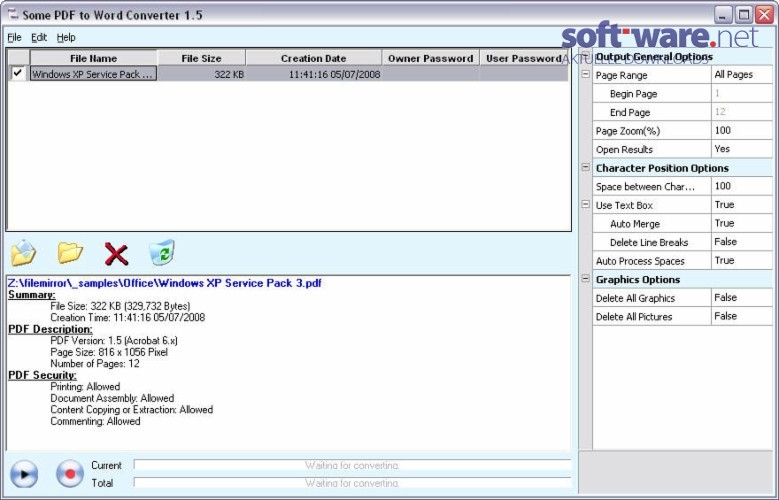
Task: Click the red X remove file icon
Action: (116, 254)
